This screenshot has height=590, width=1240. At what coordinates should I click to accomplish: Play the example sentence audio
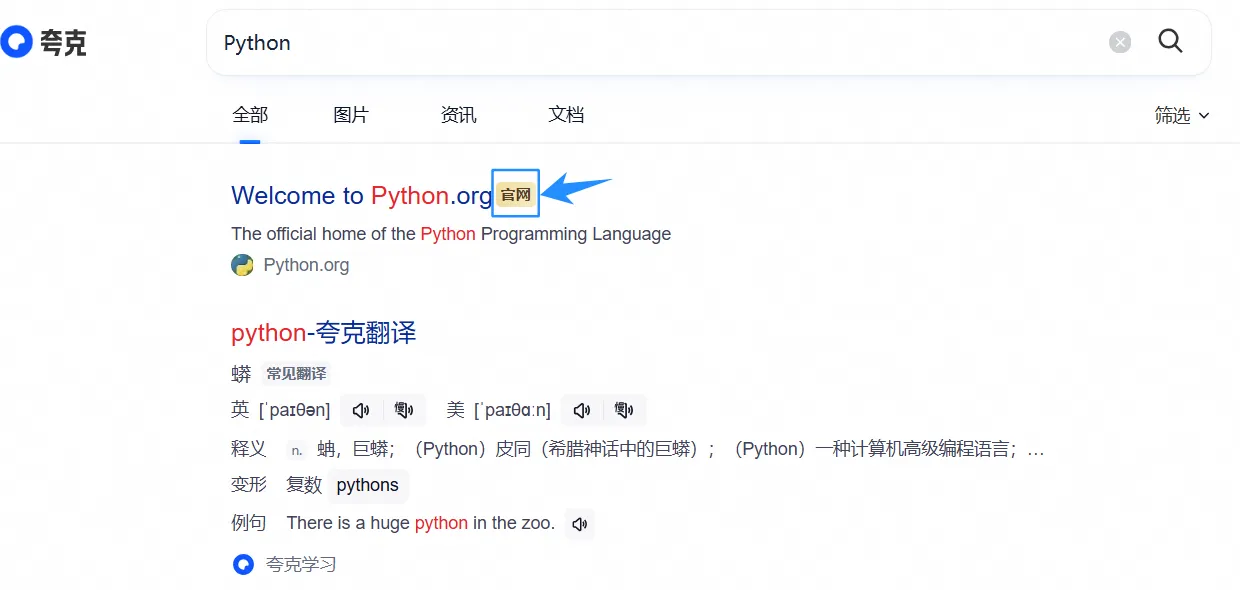[x=579, y=523]
